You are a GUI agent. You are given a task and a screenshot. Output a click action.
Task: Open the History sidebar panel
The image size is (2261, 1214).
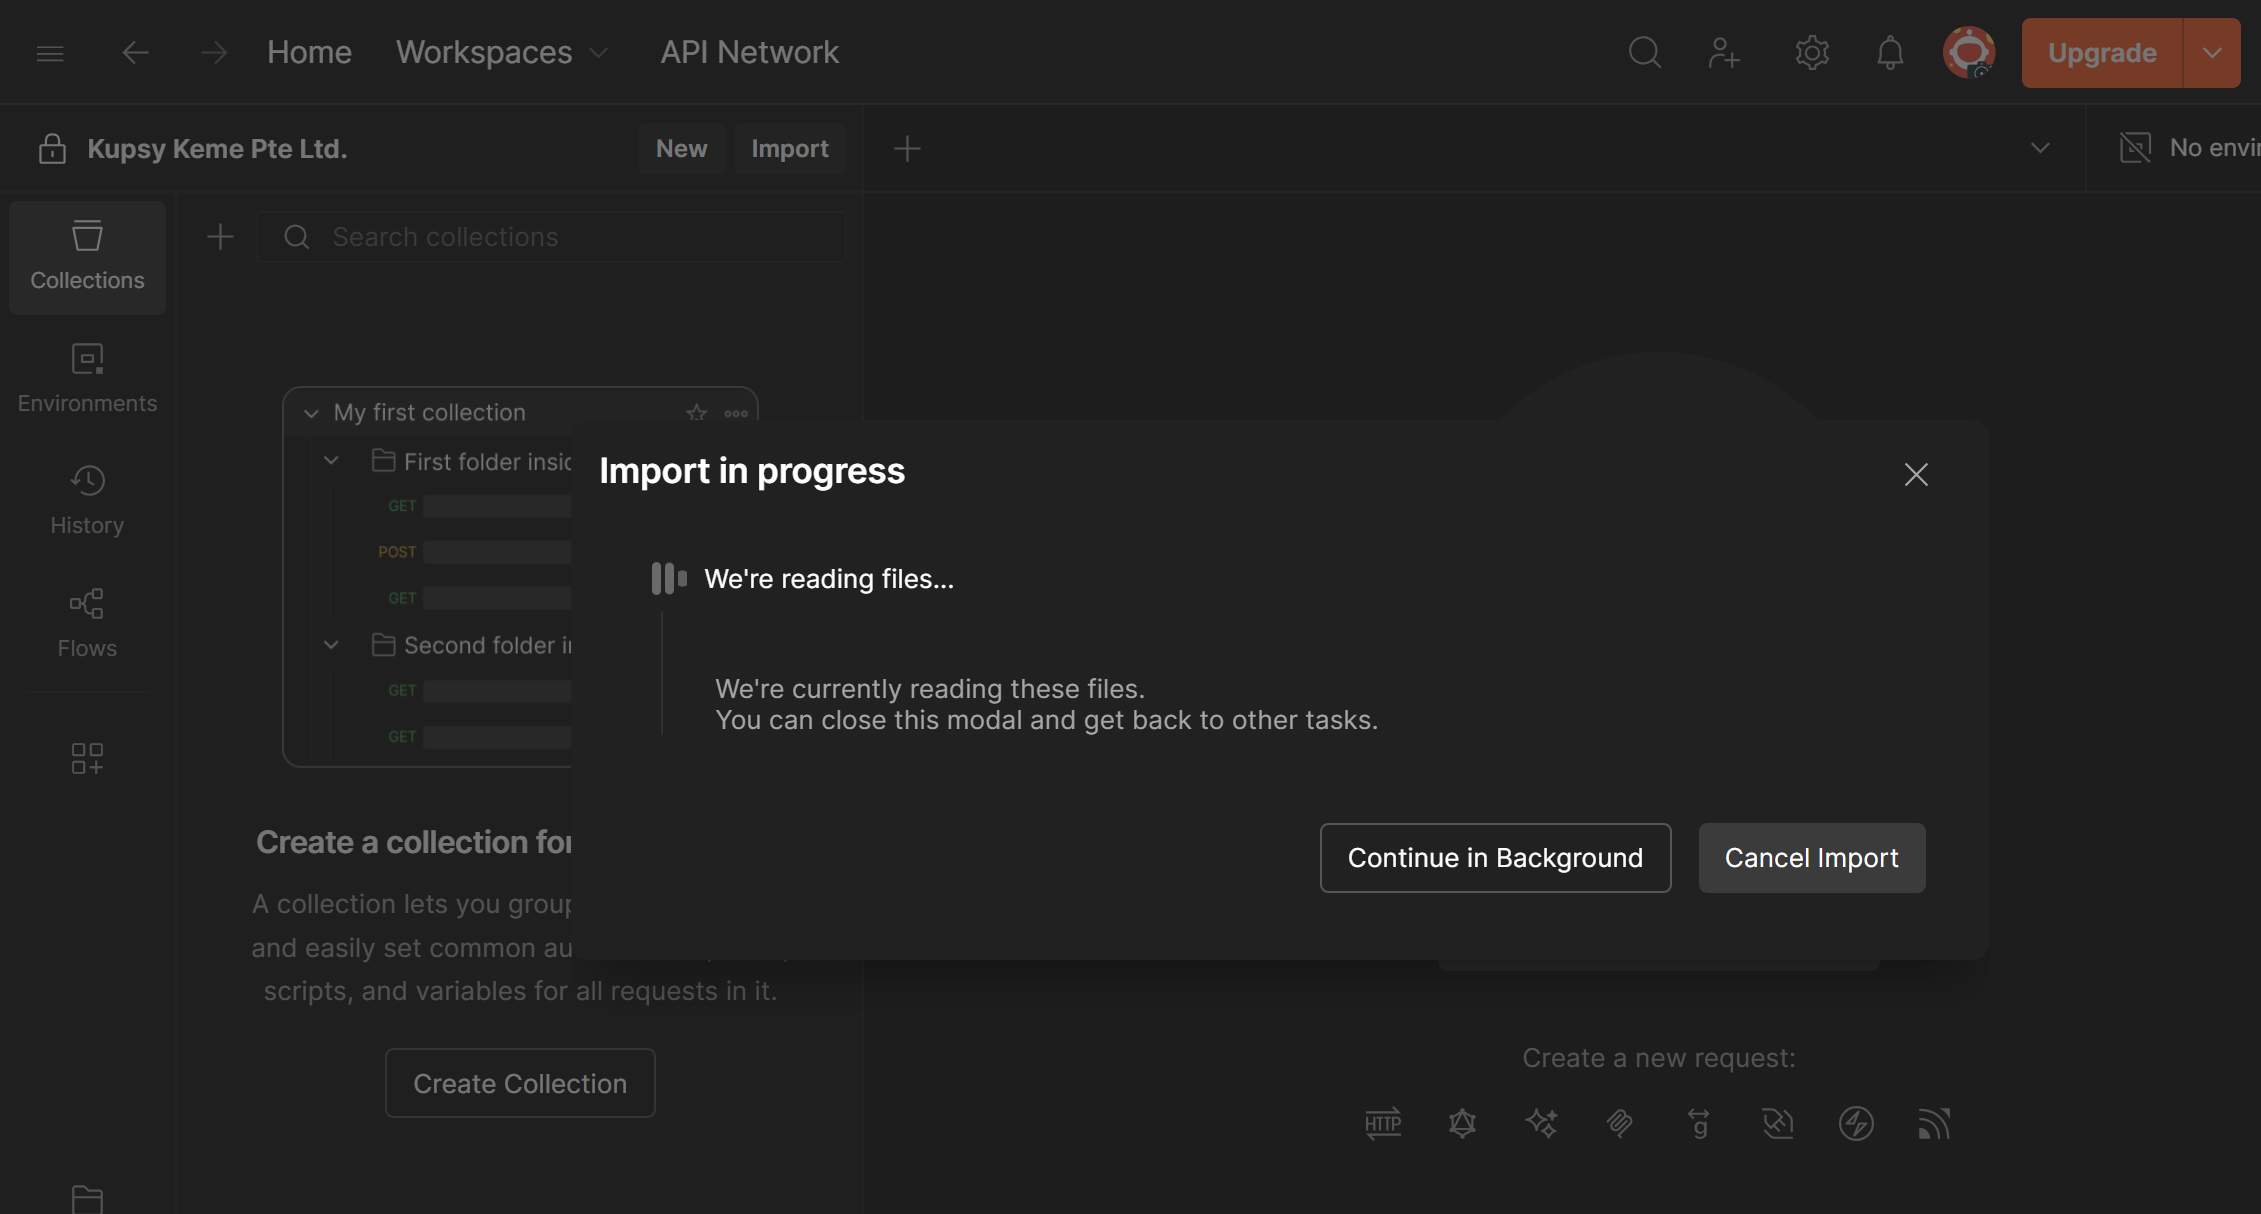(87, 501)
